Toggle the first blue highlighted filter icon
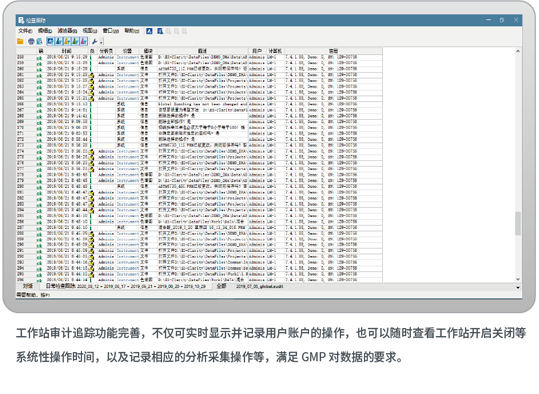The image size is (539, 394). [x=51, y=42]
